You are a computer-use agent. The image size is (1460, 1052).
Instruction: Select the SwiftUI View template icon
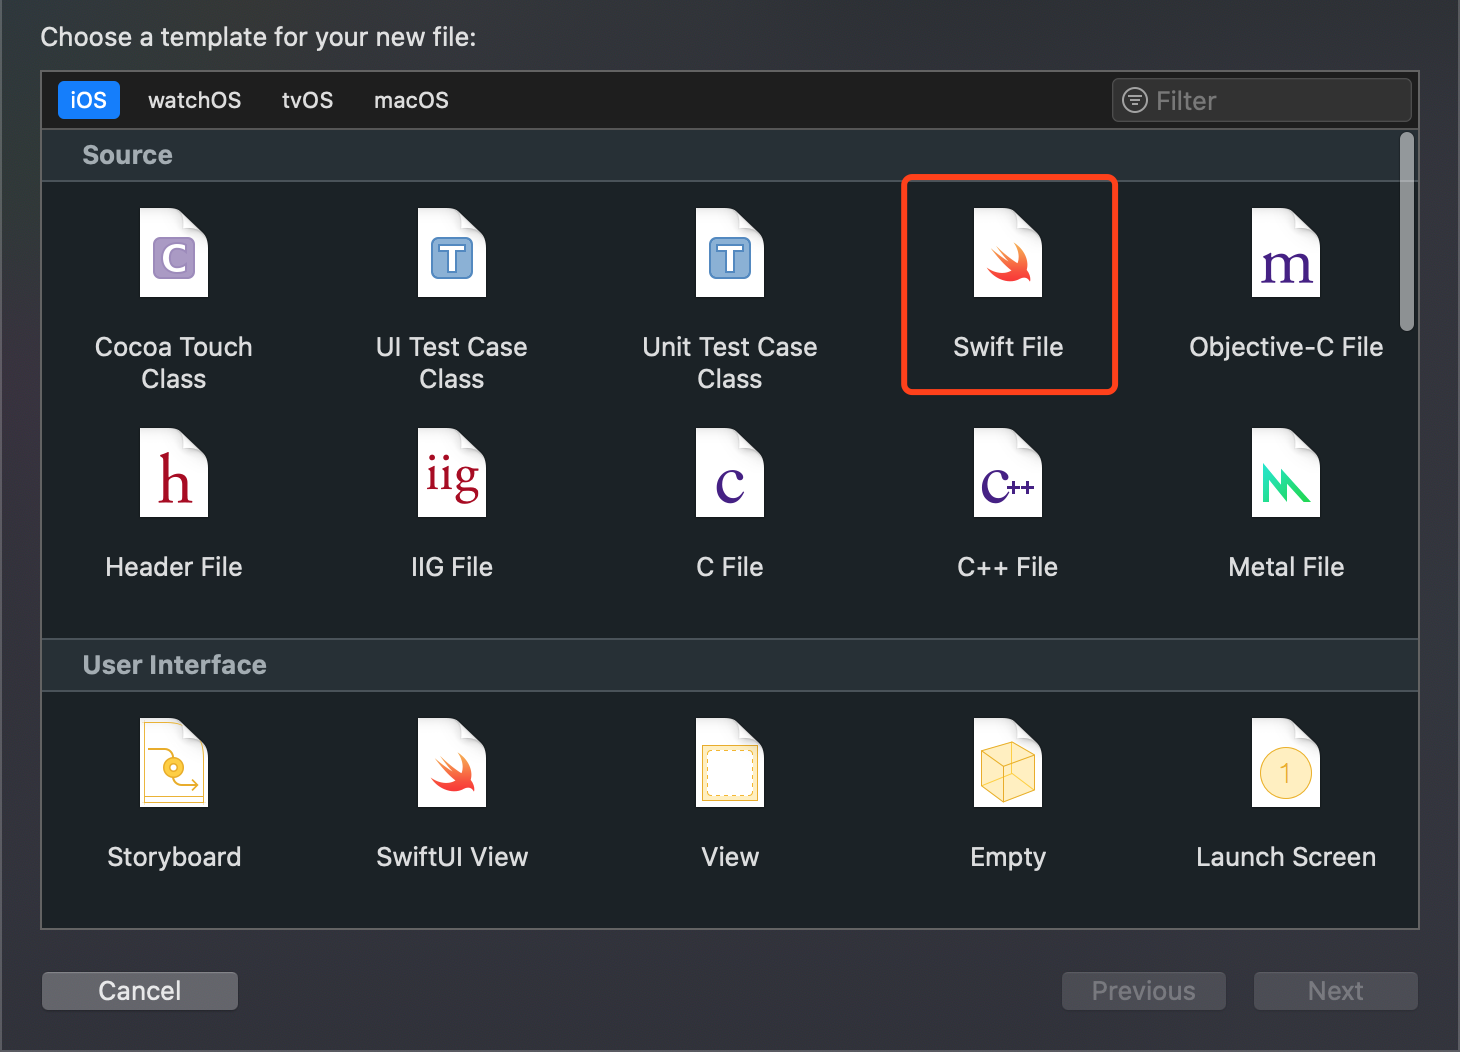[x=452, y=763]
